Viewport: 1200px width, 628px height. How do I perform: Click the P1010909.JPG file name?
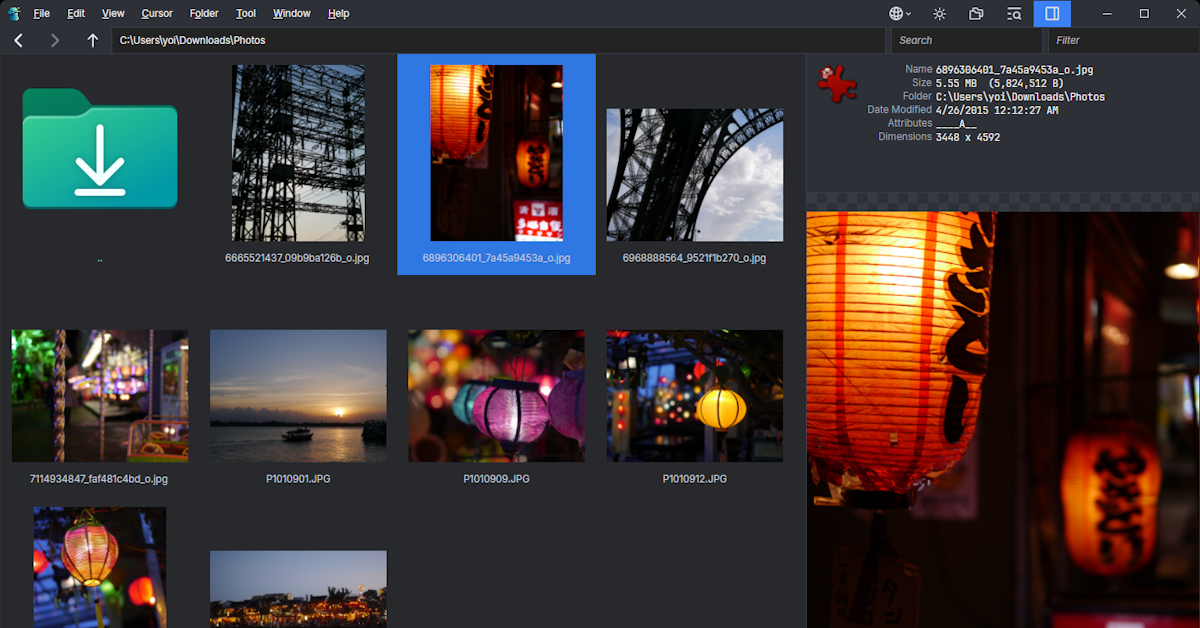point(496,479)
